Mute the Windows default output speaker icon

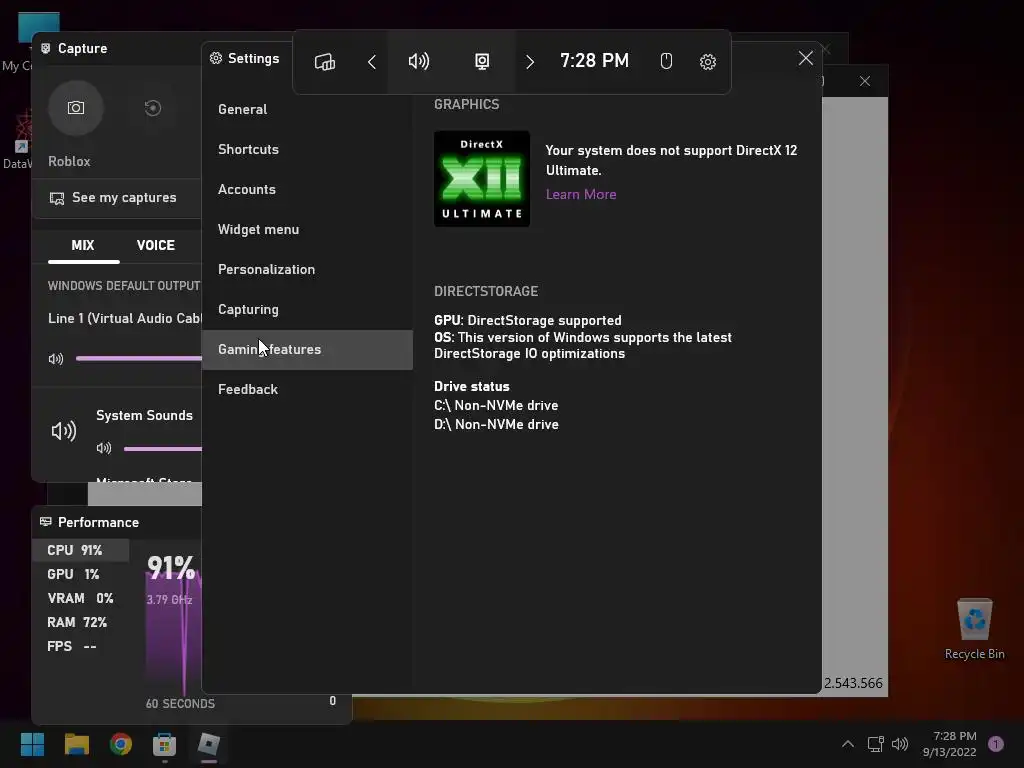tap(56, 359)
